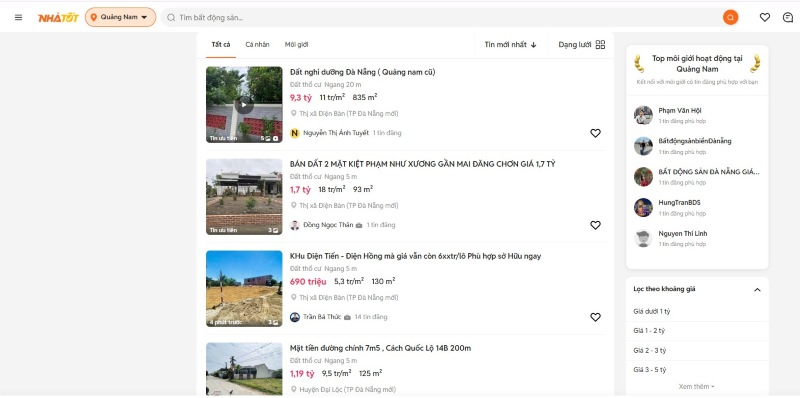
Task: Open broker Phạm Văn Hội
Action: [680, 110]
